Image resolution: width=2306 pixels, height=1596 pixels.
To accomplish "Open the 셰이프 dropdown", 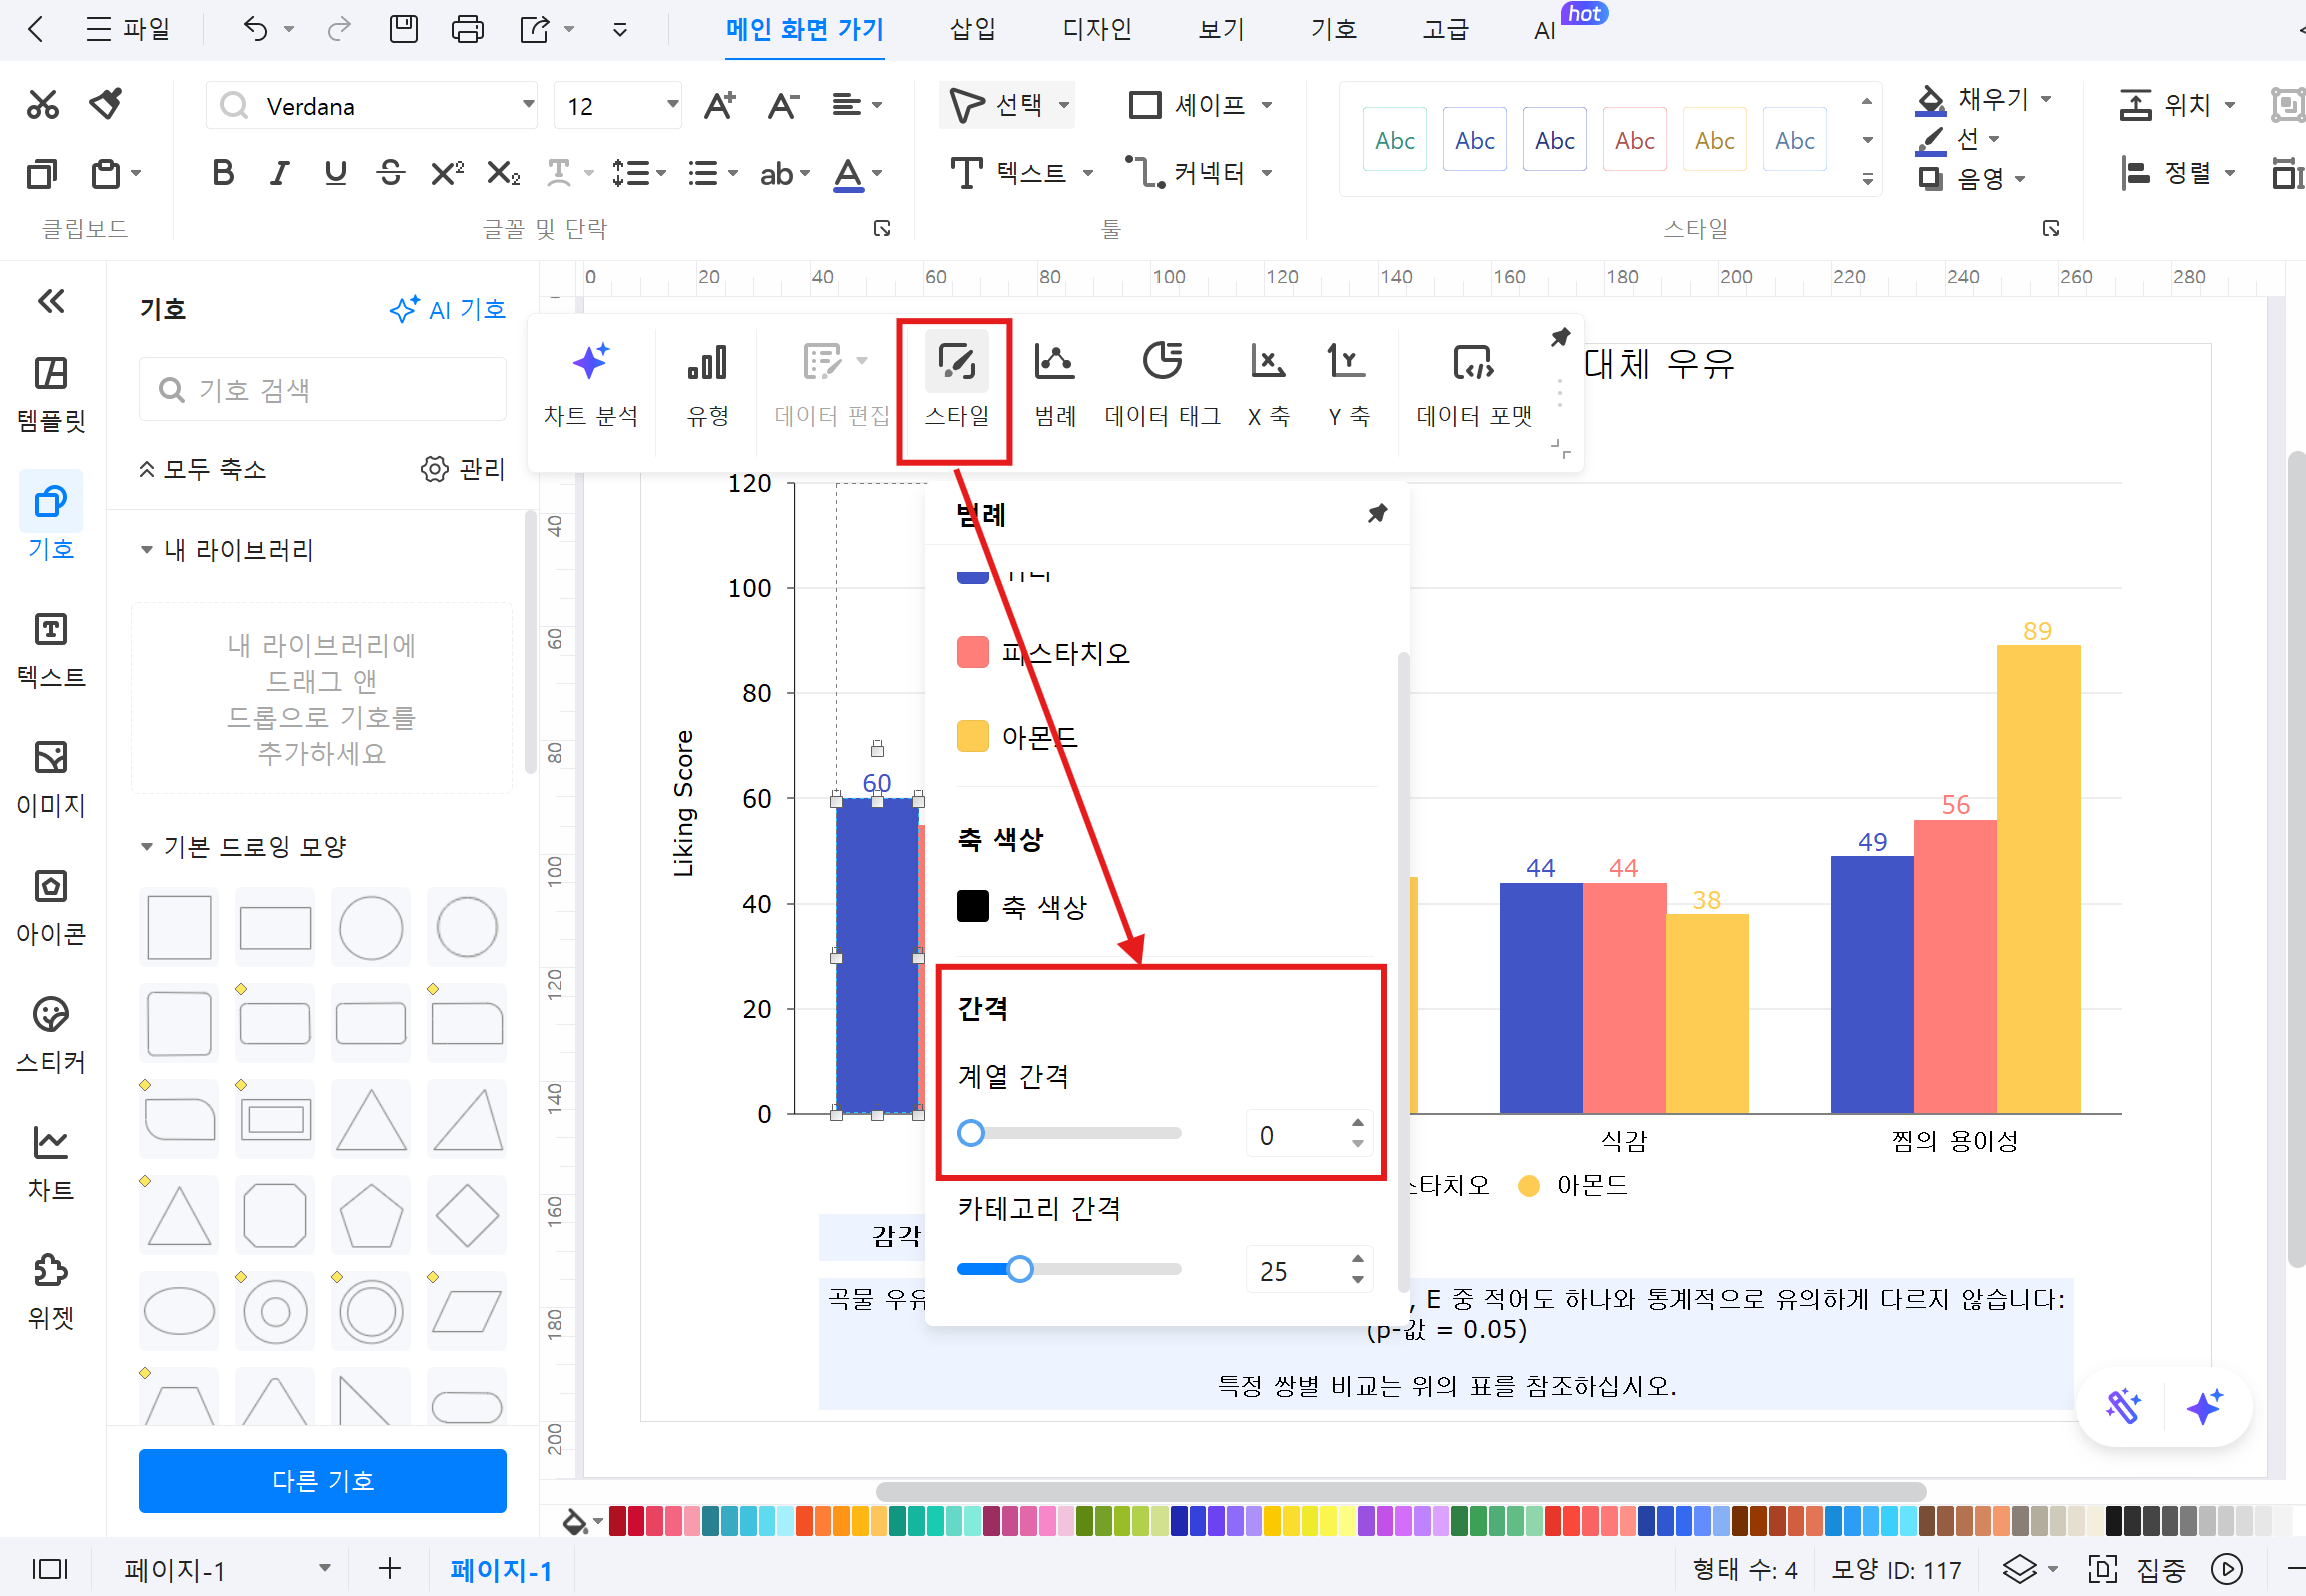I will [1267, 105].
